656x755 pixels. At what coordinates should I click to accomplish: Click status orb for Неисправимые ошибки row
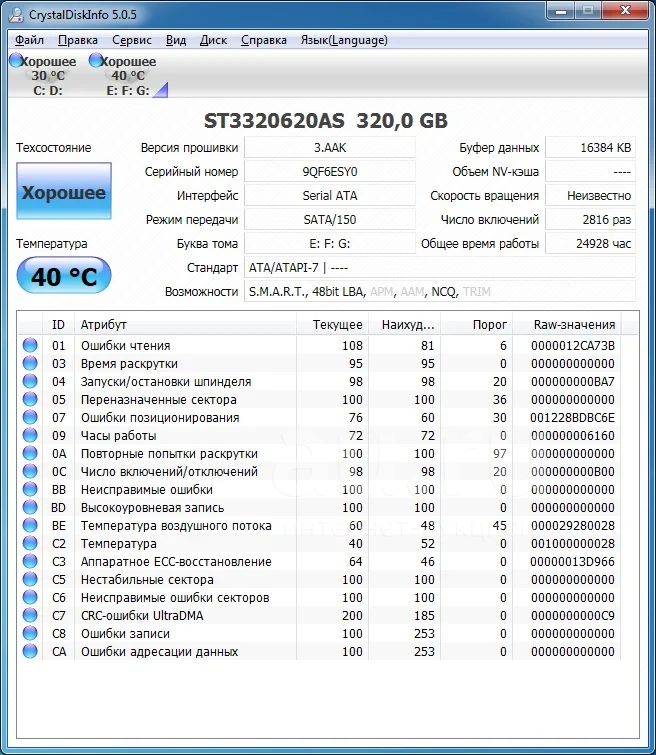[30, 489]
